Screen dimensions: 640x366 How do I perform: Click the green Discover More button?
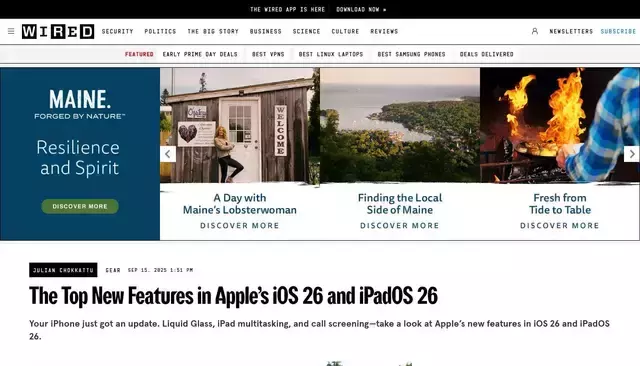coord(80,206)
